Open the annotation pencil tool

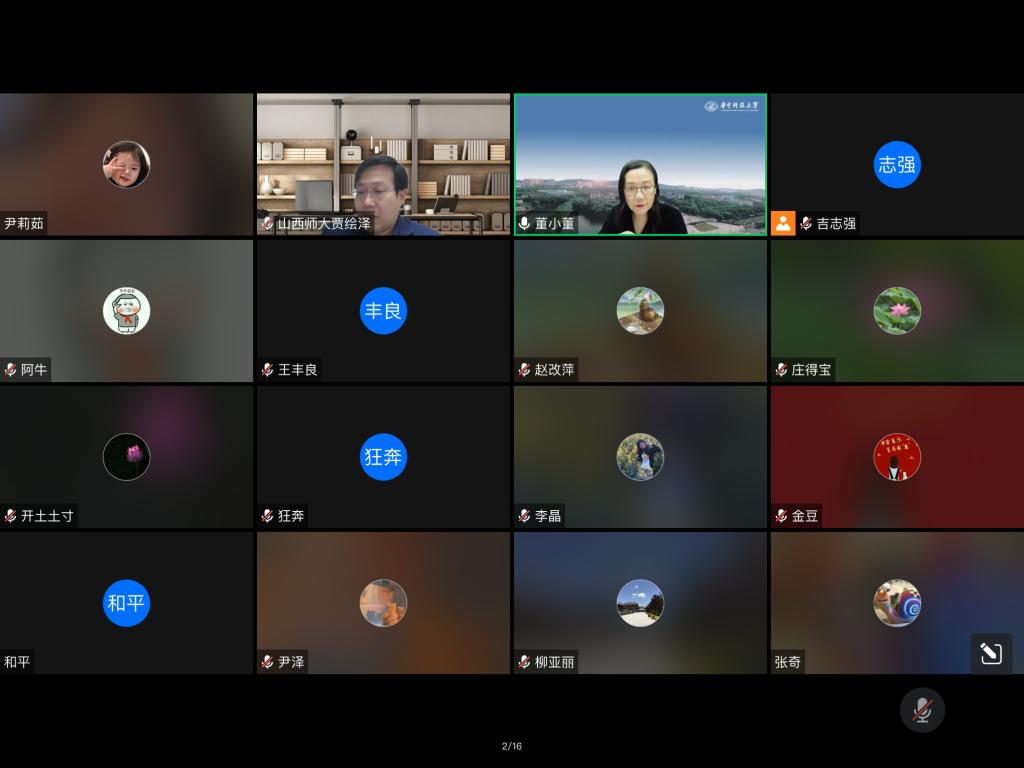click(x=991, y=654)
